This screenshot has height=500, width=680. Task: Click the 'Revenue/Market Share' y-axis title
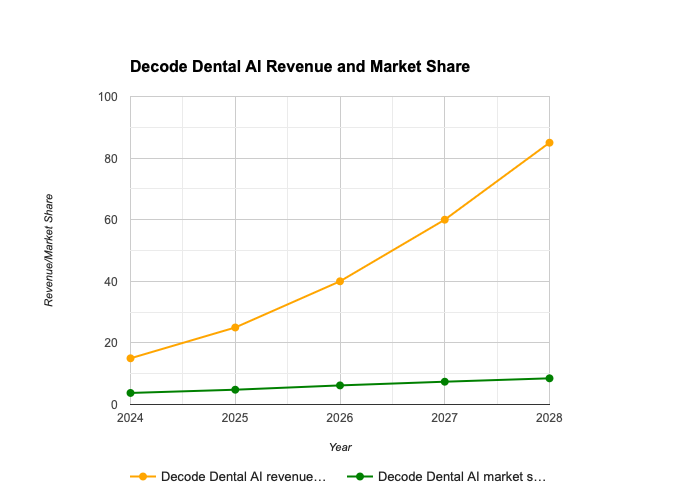[x=49, y=250]
